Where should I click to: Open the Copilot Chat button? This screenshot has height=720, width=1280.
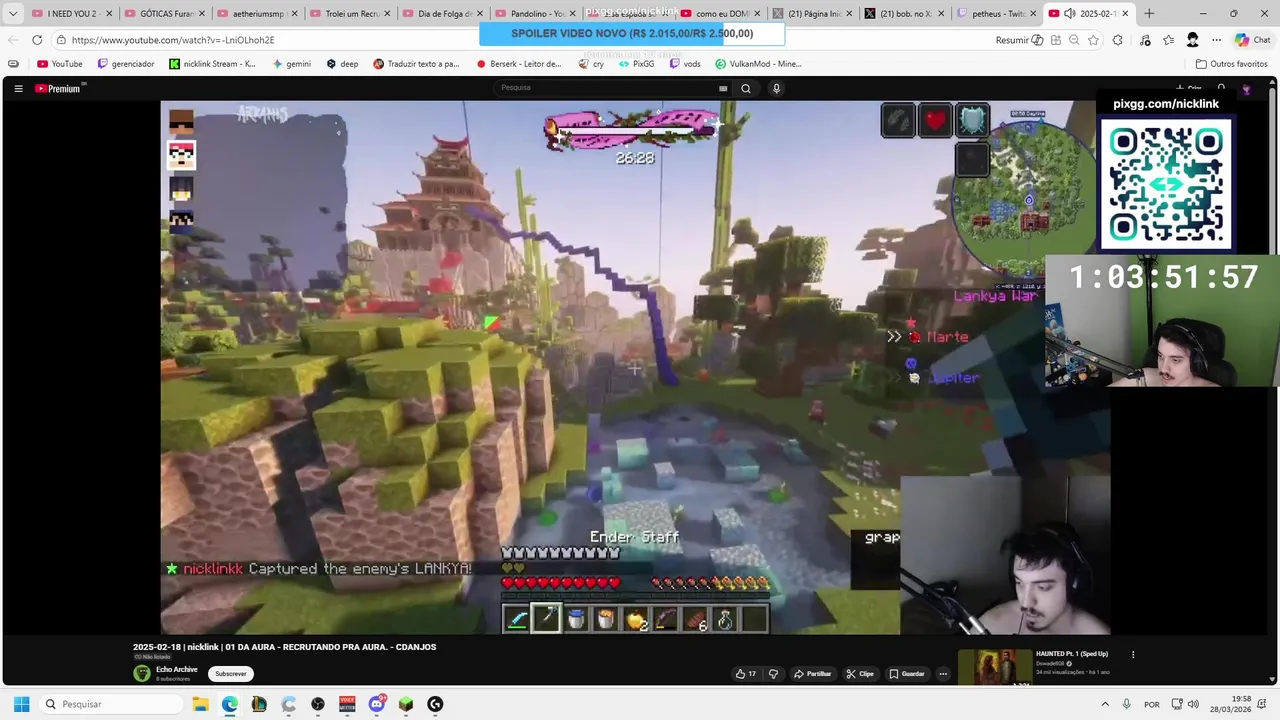(x=1253, y=40)
